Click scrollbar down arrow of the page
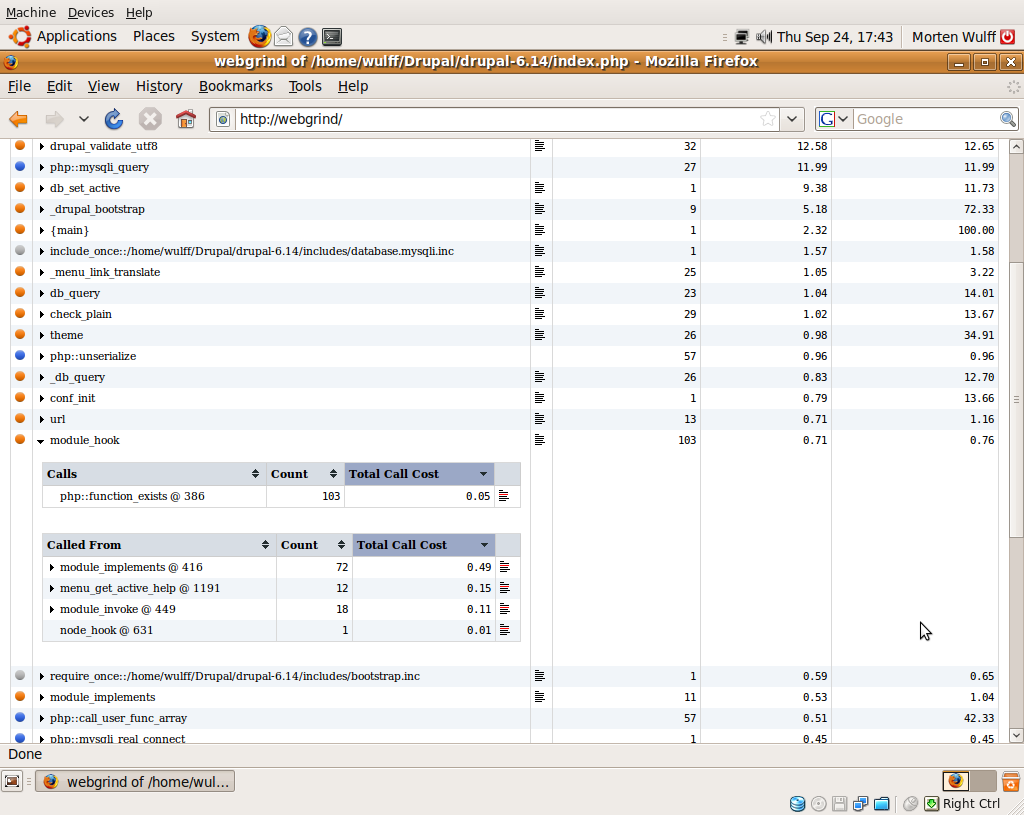Screen dimensions: 1024x815 (1016, 735)
